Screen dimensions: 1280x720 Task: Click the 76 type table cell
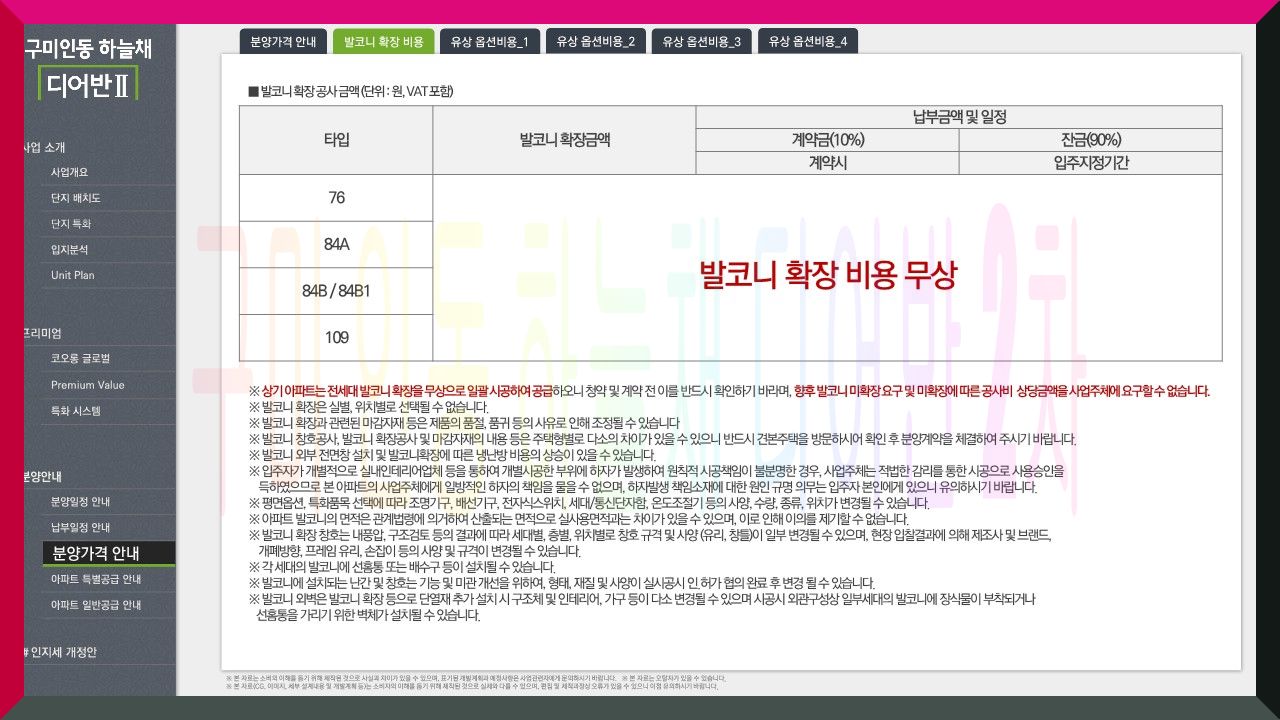point(336,198)
